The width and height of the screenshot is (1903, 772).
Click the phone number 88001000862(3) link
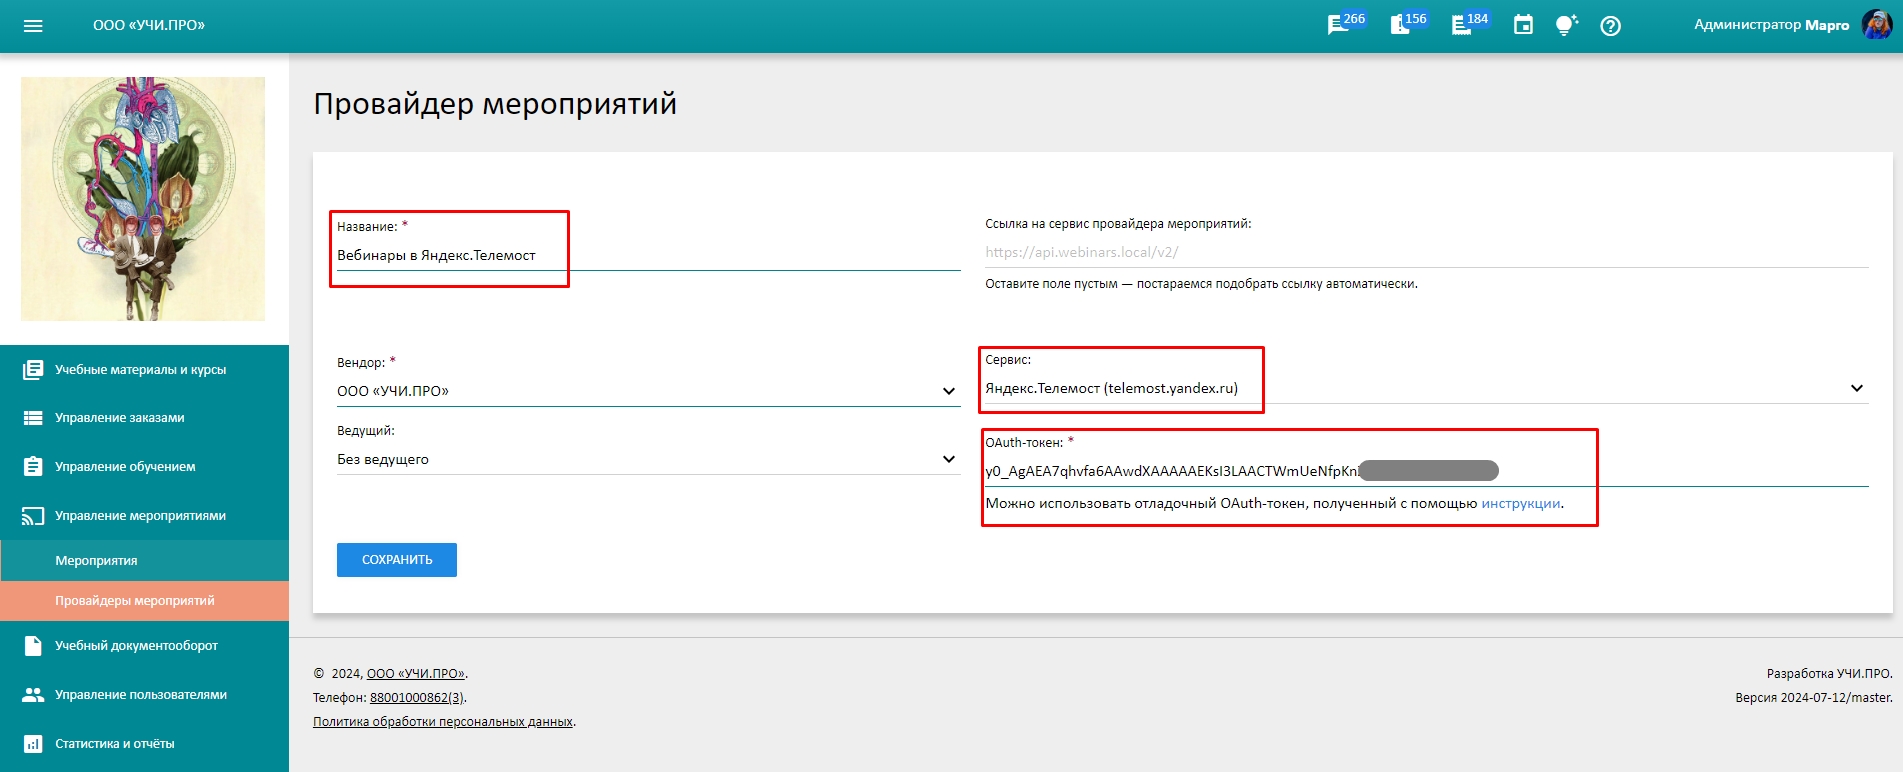coord(417,698)
